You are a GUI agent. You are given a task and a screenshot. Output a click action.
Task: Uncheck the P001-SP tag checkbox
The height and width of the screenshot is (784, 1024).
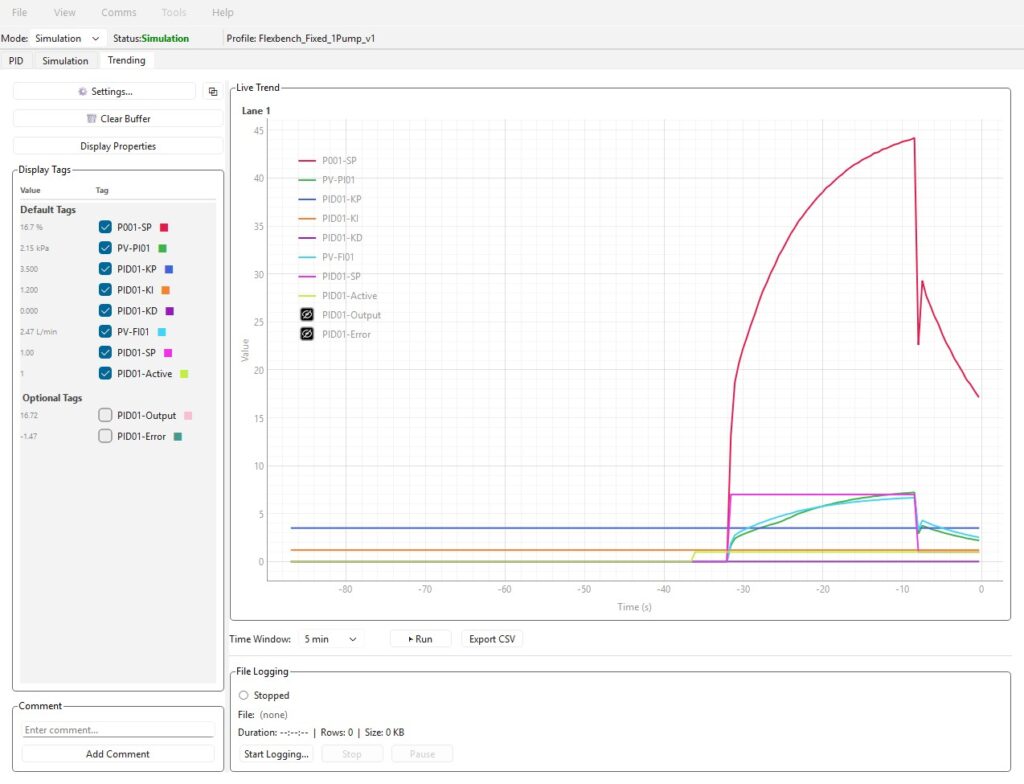(x=105, y=227)
